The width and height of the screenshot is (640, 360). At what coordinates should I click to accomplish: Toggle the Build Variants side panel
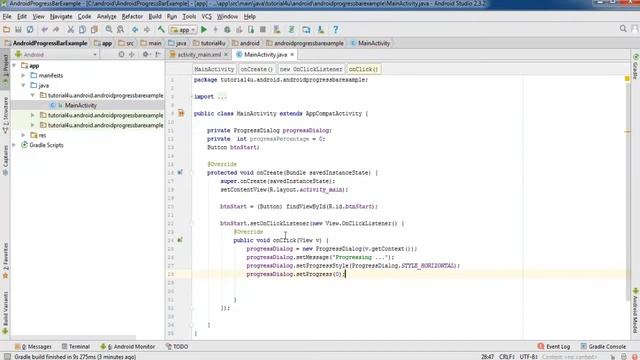tap(5, 313)
